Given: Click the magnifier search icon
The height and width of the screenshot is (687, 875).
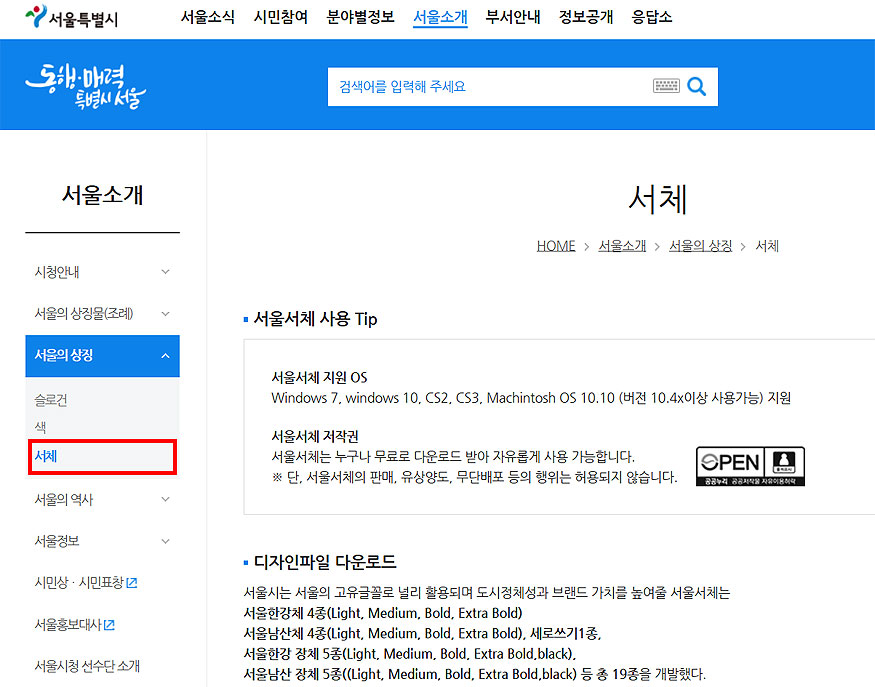Looking at the screenshot, I should pos(696,87).
